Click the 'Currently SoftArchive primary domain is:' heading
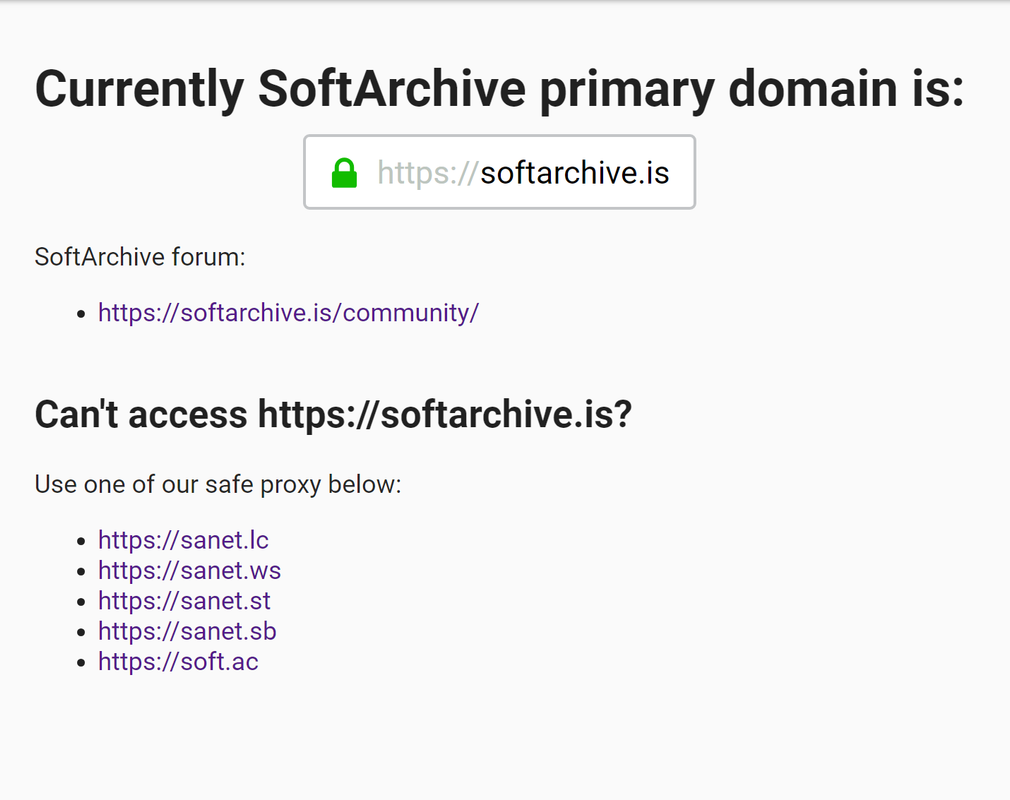 [499, 89]
